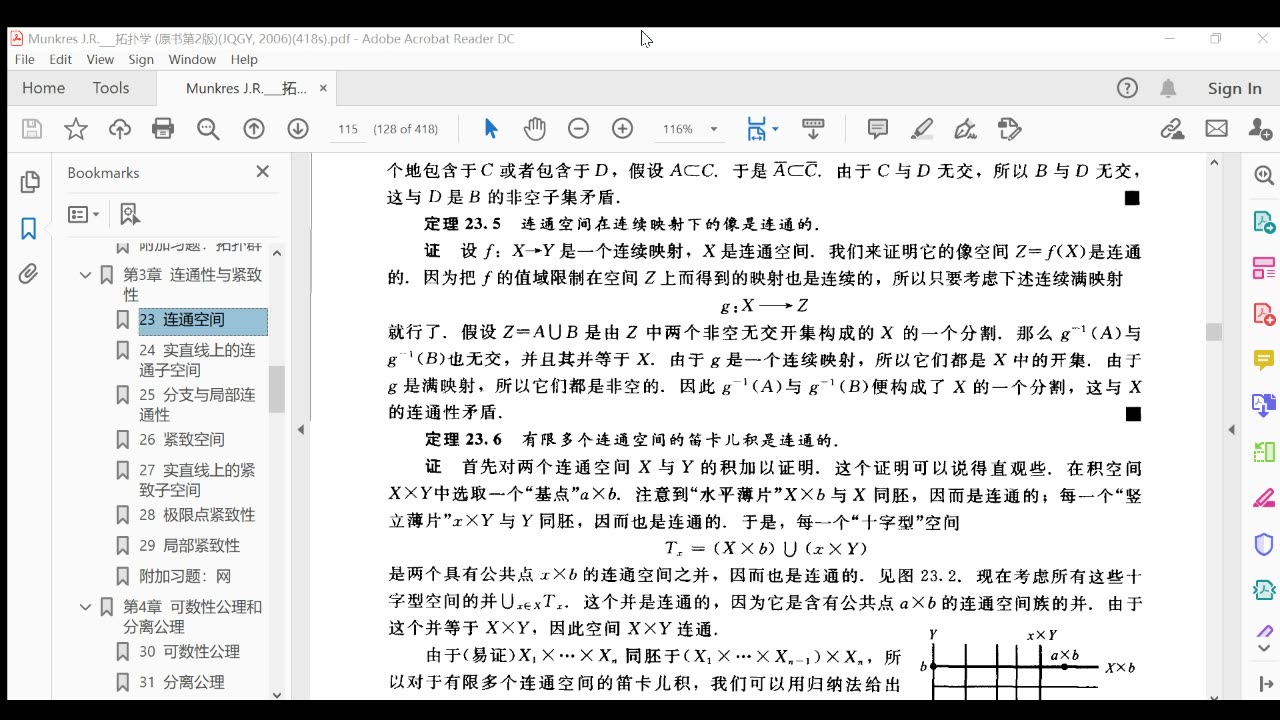Viewport: 1280px width, 720px height.
Task: Close the Munkres document tab
Action: [323, 88]
